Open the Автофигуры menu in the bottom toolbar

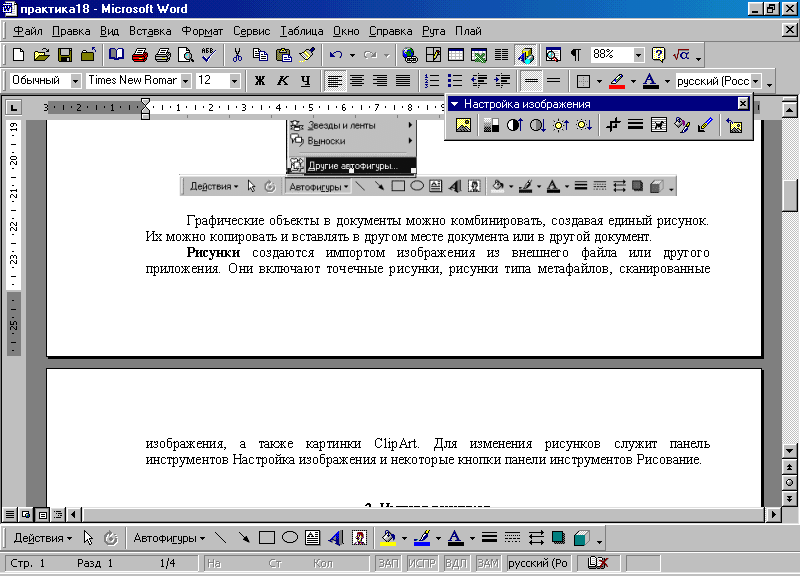click(x=169, y=538)
